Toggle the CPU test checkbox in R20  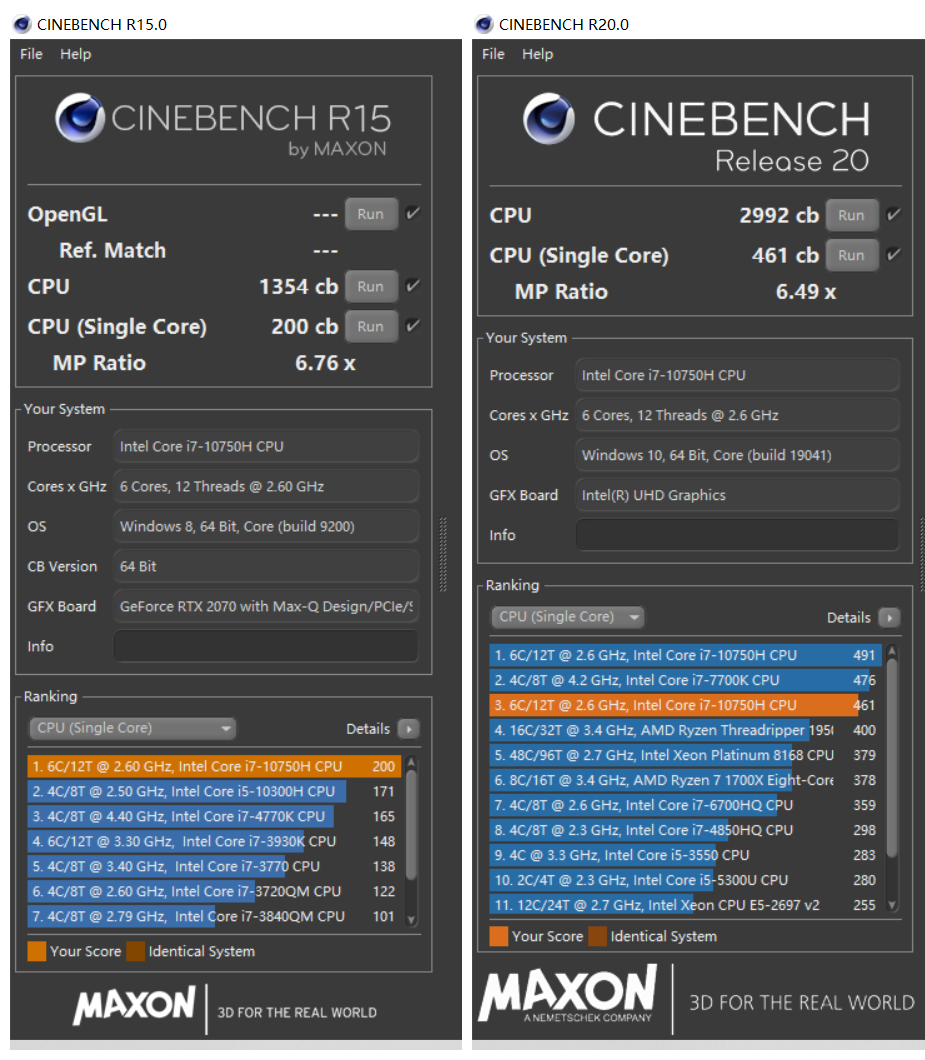point(893,215)
